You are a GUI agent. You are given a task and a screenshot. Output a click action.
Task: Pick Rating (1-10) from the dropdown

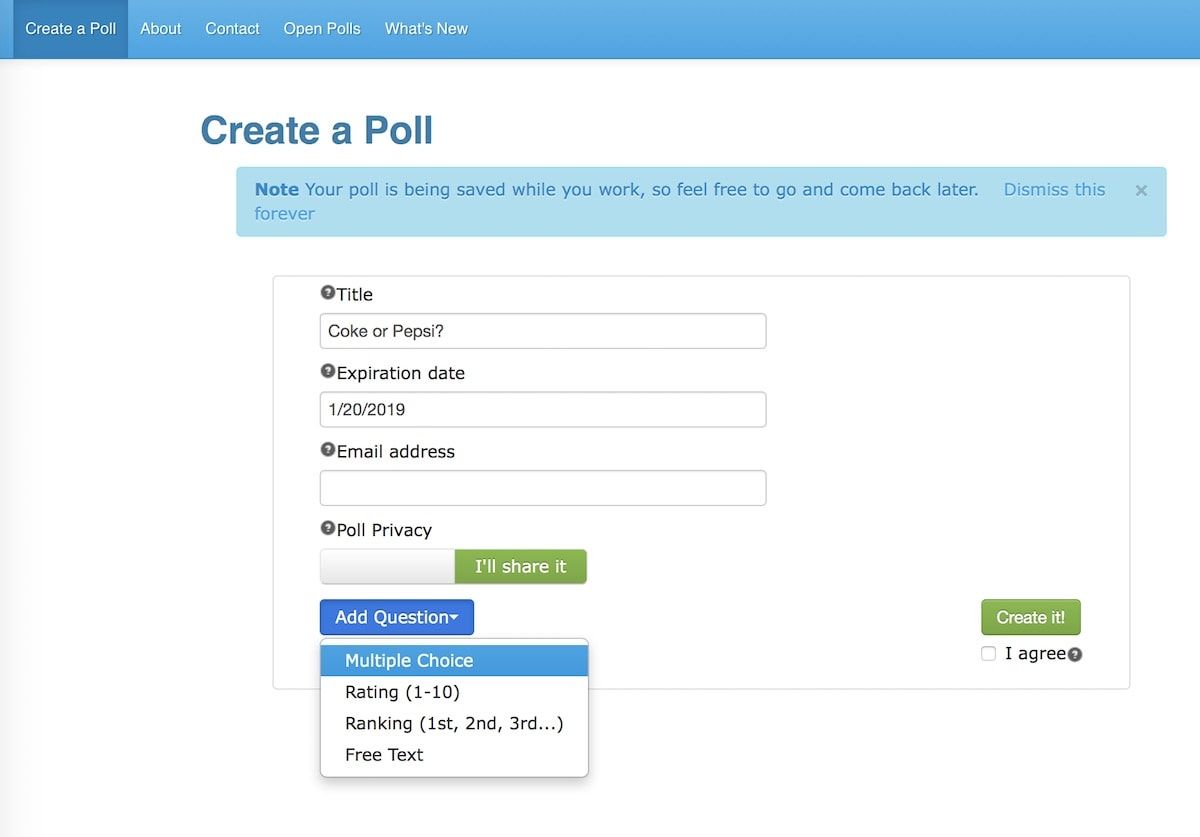(402, 692)
